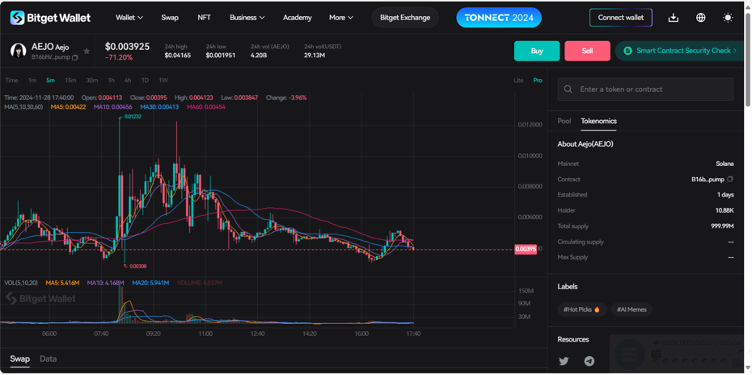Click the 0.00395 current price tag
The height and width of the screenshot is (375, 755).
pos(525,249)
